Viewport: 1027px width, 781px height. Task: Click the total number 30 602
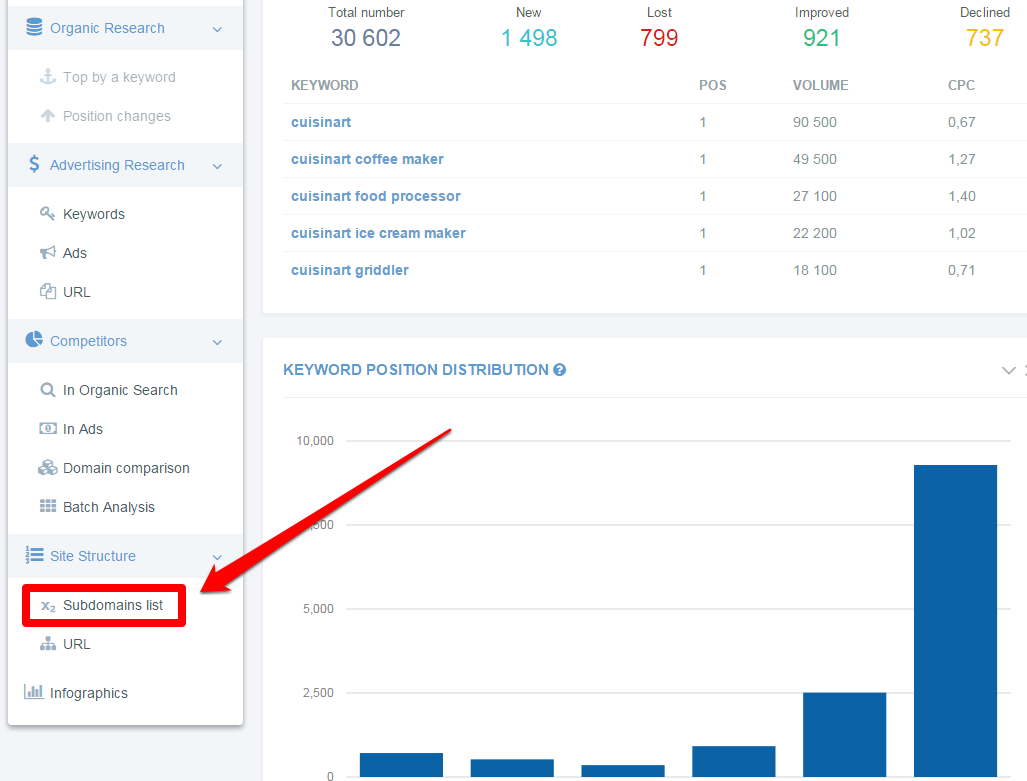pyautogui.click(x=365, y=38)
